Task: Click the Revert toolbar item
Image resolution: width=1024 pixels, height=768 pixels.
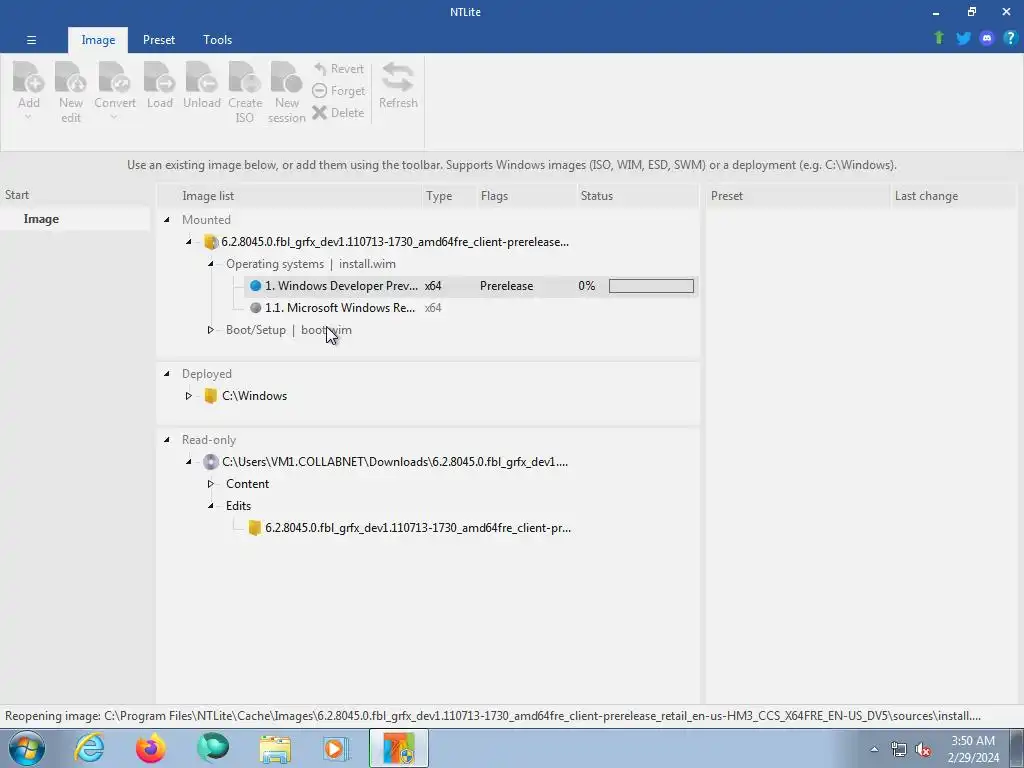Action: coord(338,69)
